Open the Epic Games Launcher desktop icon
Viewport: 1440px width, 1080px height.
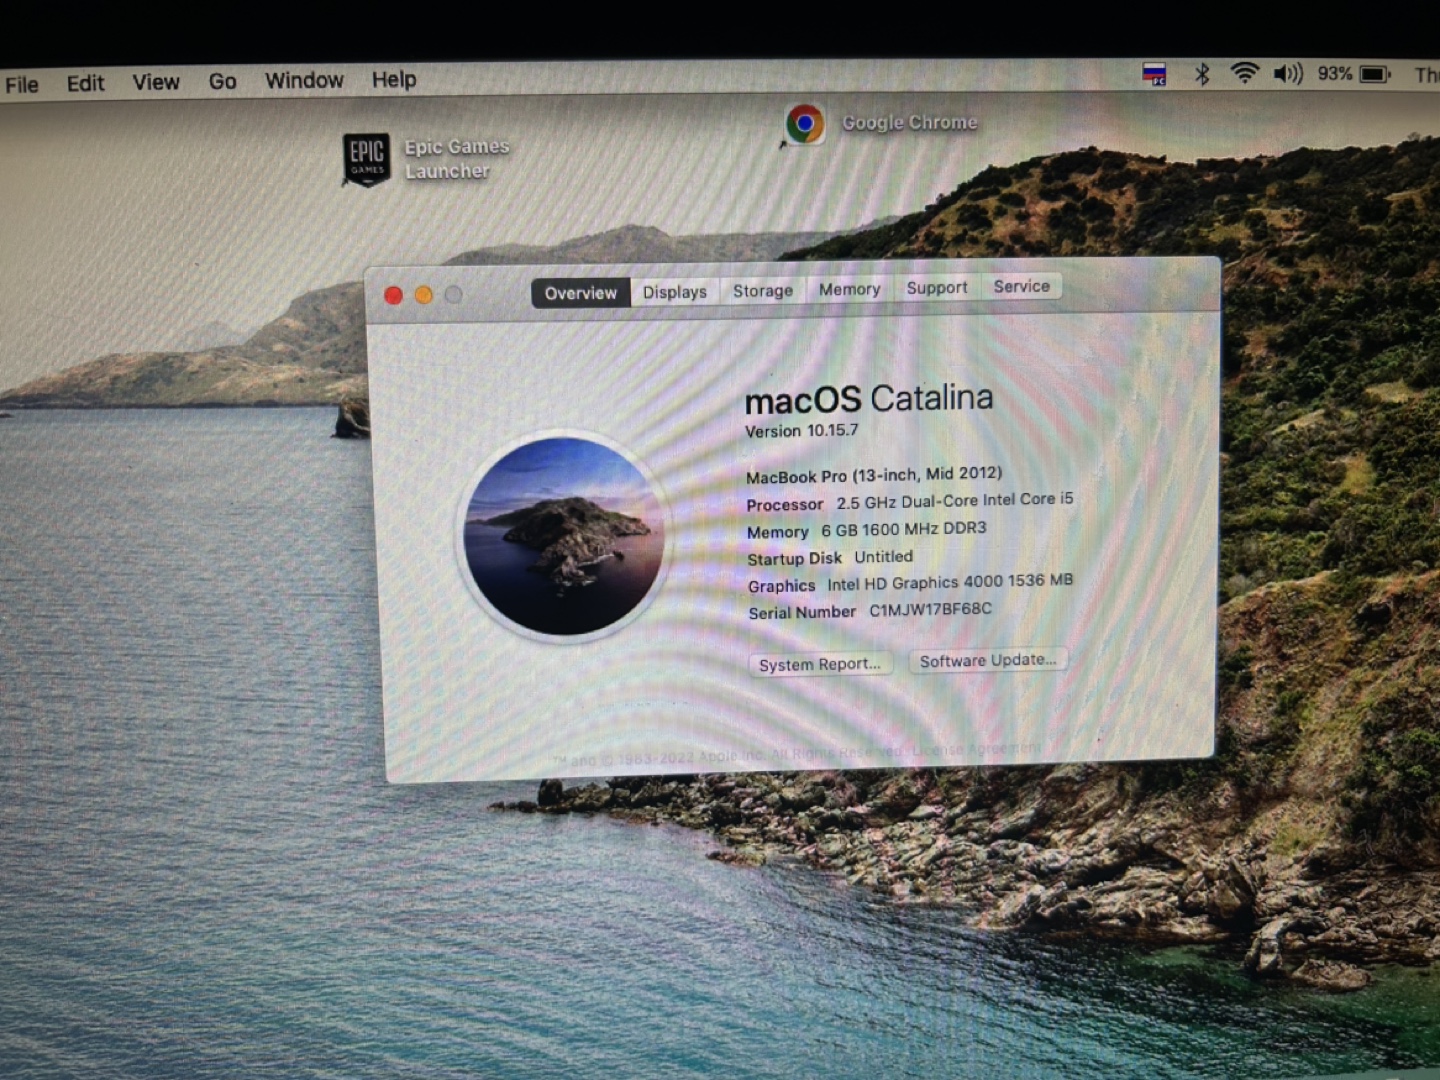tap(366, 159)
